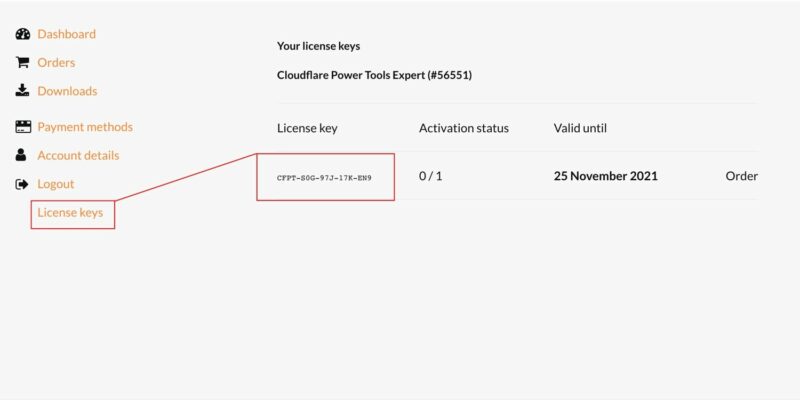
Task: Click the Dashboard gauge icon
Action: point(22,34)
